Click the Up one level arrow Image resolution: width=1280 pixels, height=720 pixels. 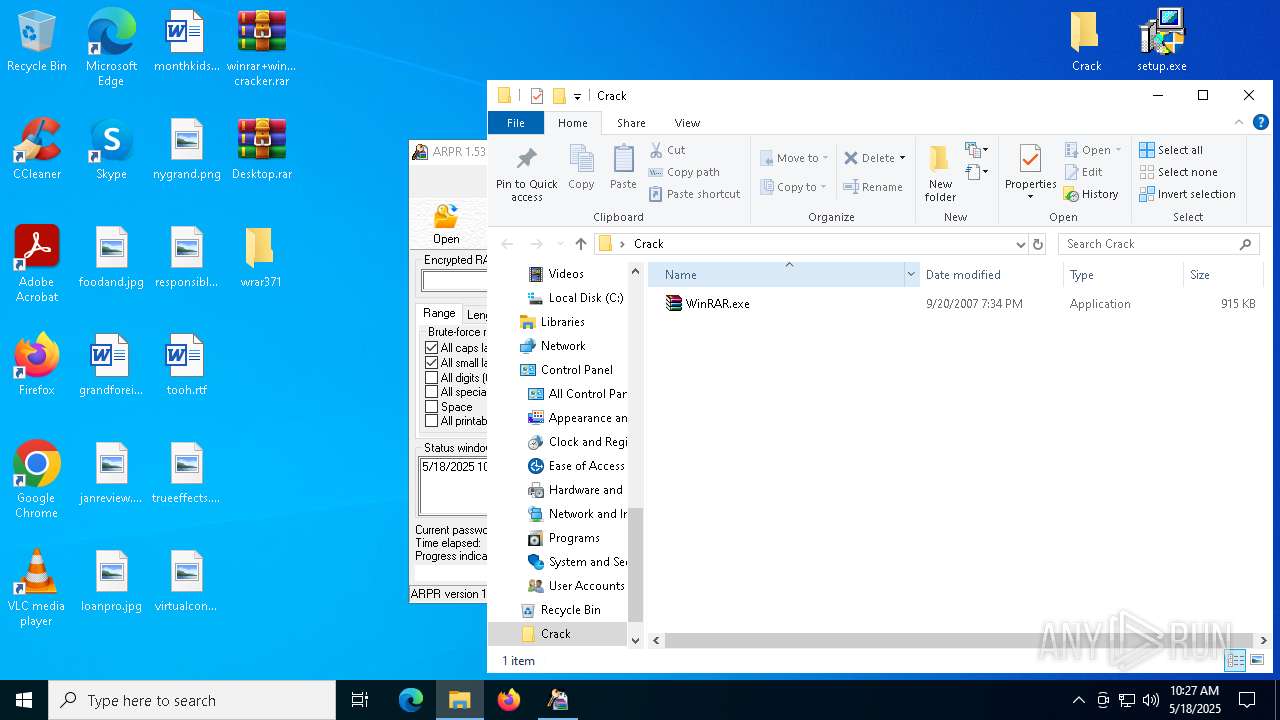(581, 244)
